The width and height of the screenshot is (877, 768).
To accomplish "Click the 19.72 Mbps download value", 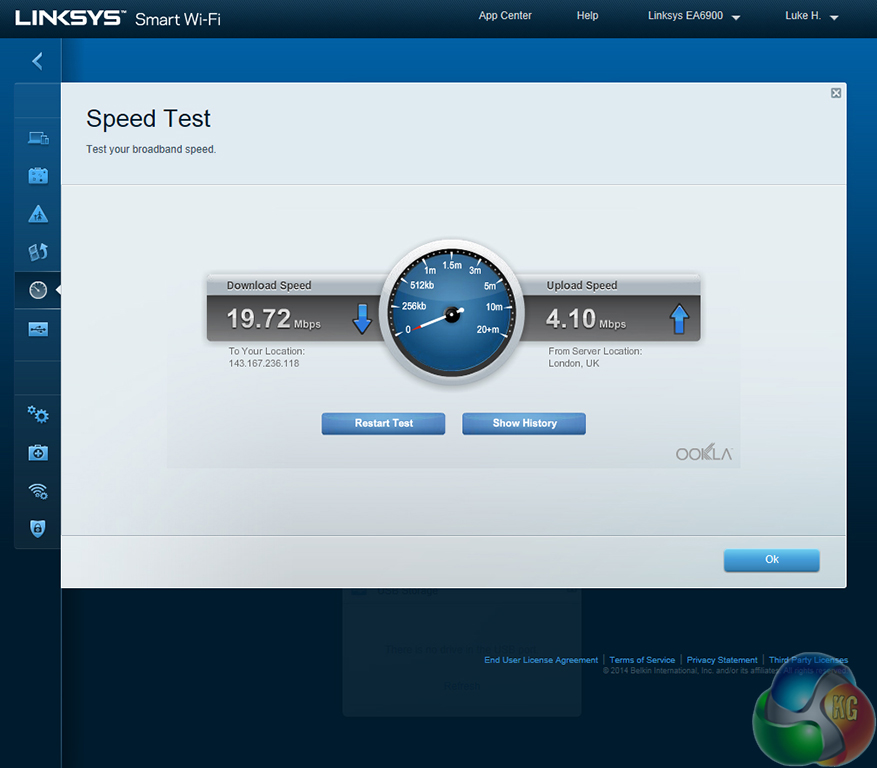I will (x=274, y=319).
